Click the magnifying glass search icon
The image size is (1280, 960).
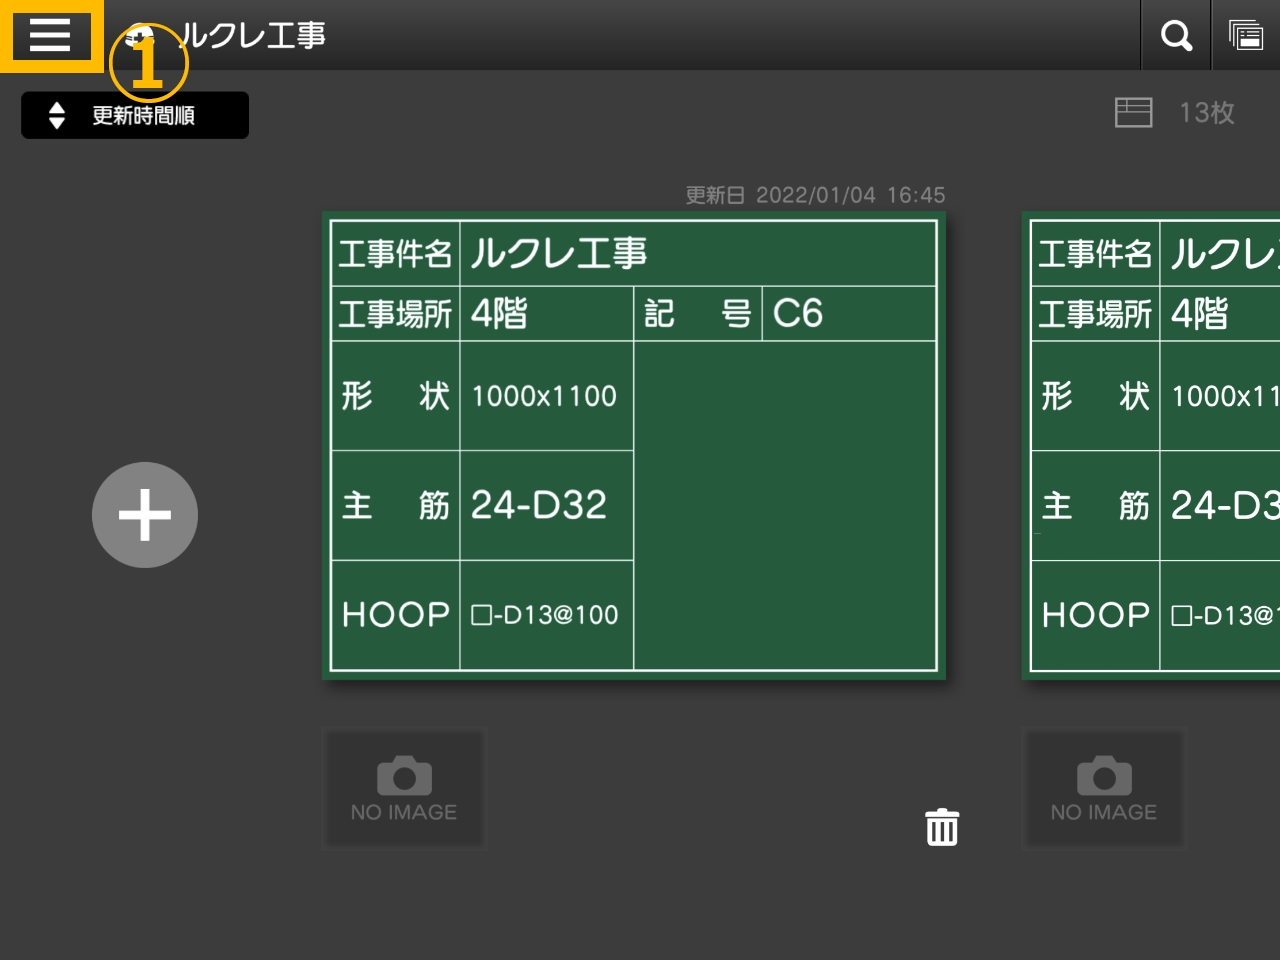[x=1176, y=36]
